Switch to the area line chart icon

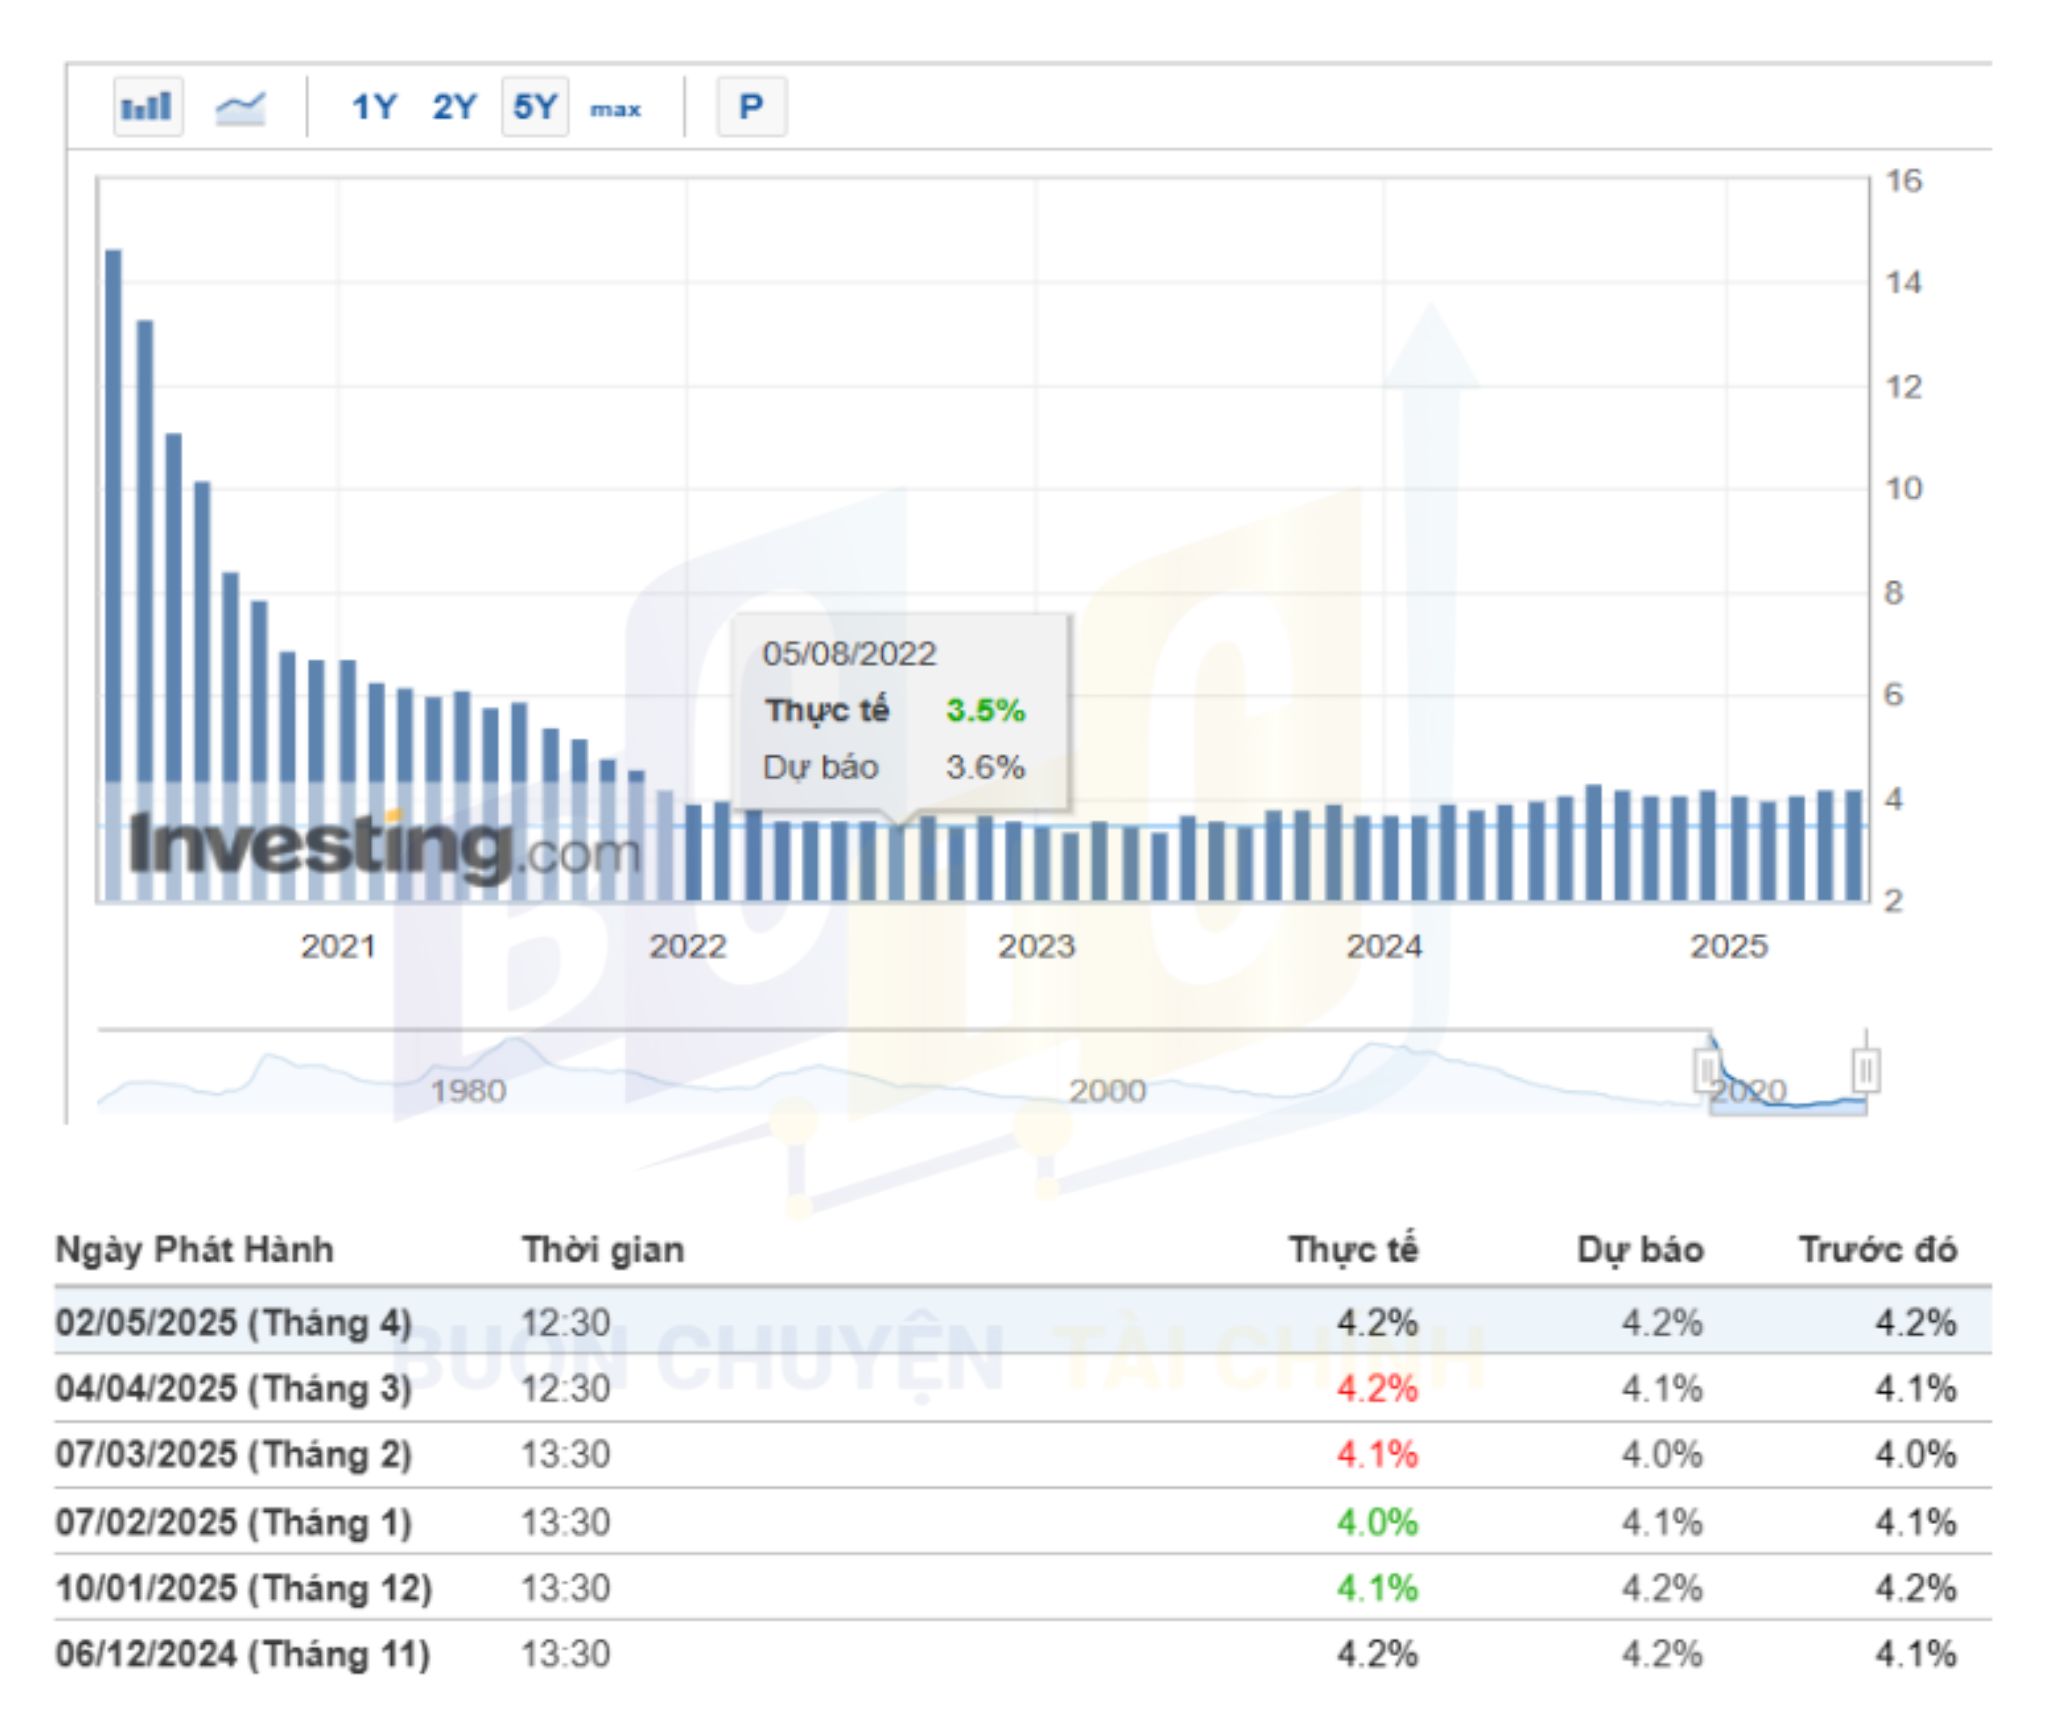tap(240, 107)
